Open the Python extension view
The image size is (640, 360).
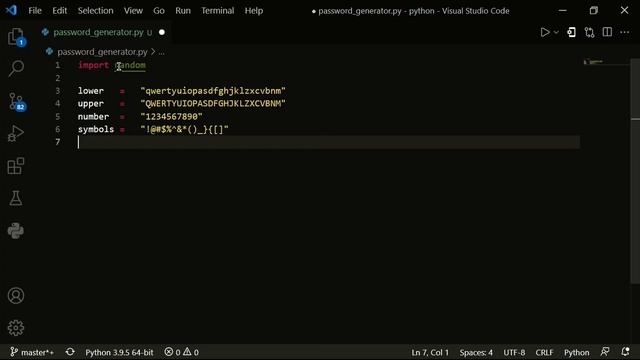pyautogui.click(x=16, y=231)
